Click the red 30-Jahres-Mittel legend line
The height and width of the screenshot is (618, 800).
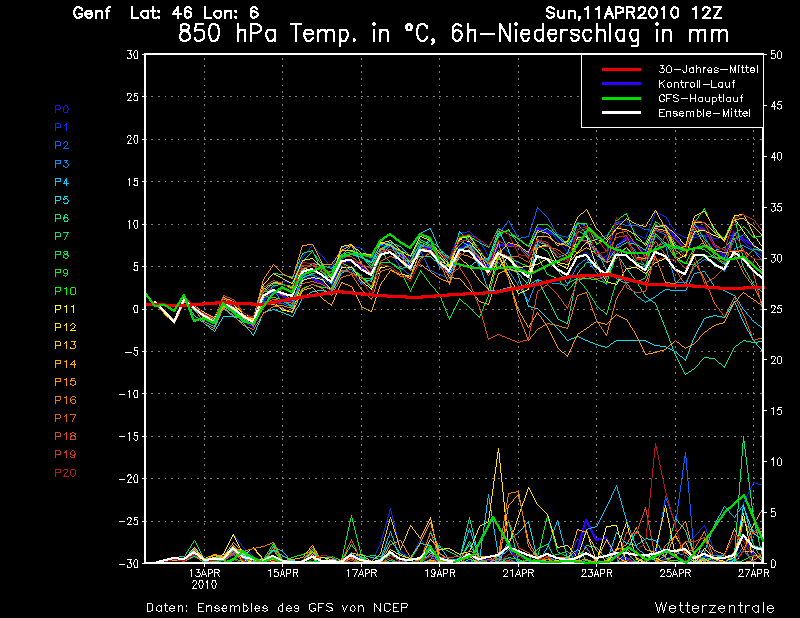click(621, 70)
